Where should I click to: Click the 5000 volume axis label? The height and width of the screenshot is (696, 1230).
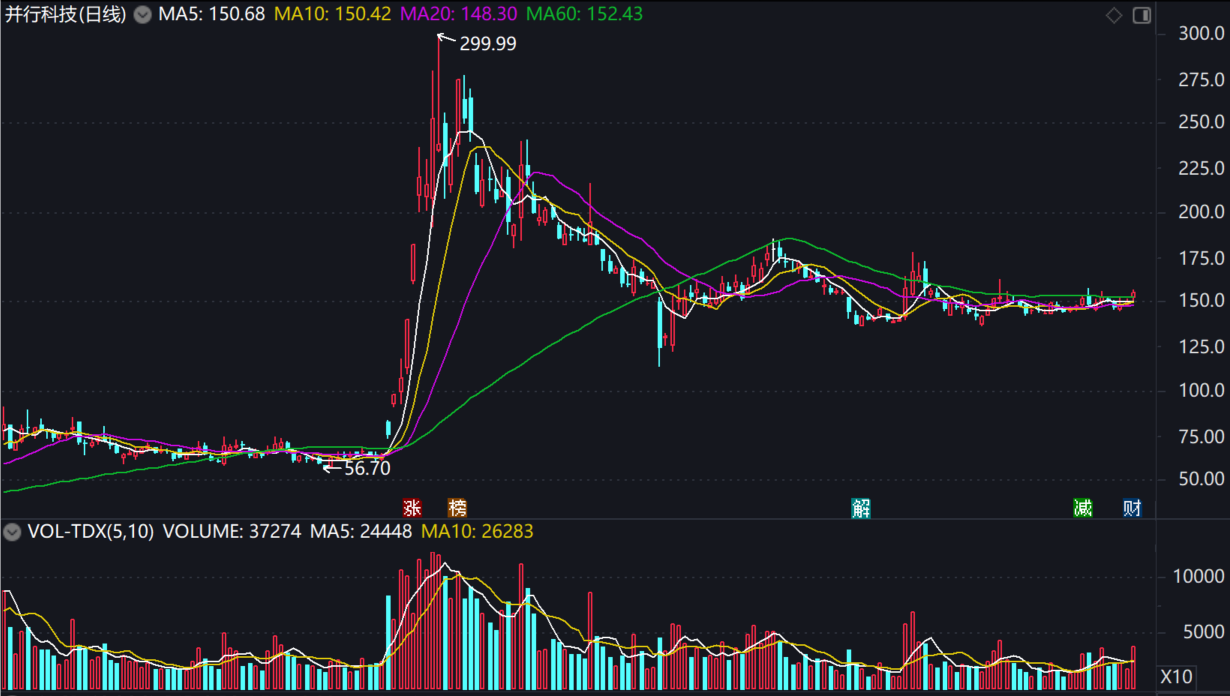click(x=1203, y=632)
